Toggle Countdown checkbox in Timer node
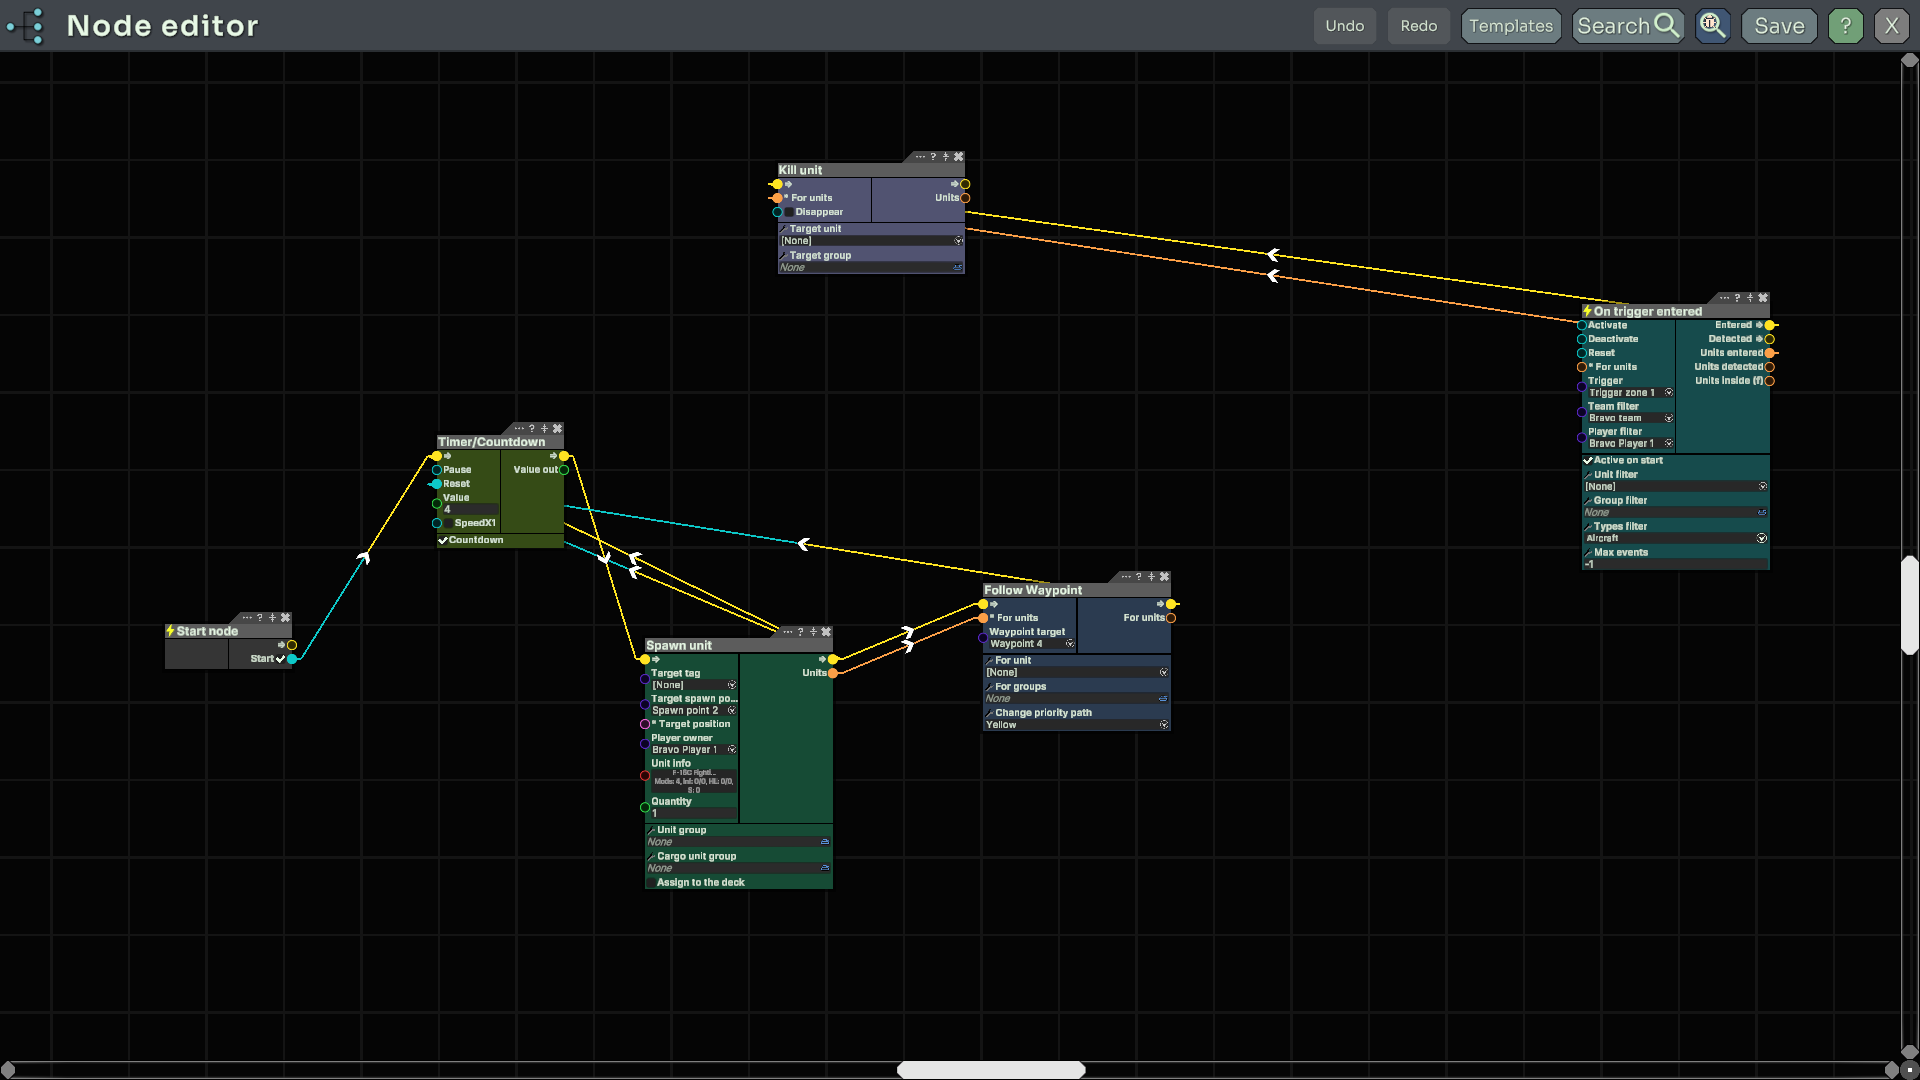This screenshot has width=1920, height=1080. 443,540
